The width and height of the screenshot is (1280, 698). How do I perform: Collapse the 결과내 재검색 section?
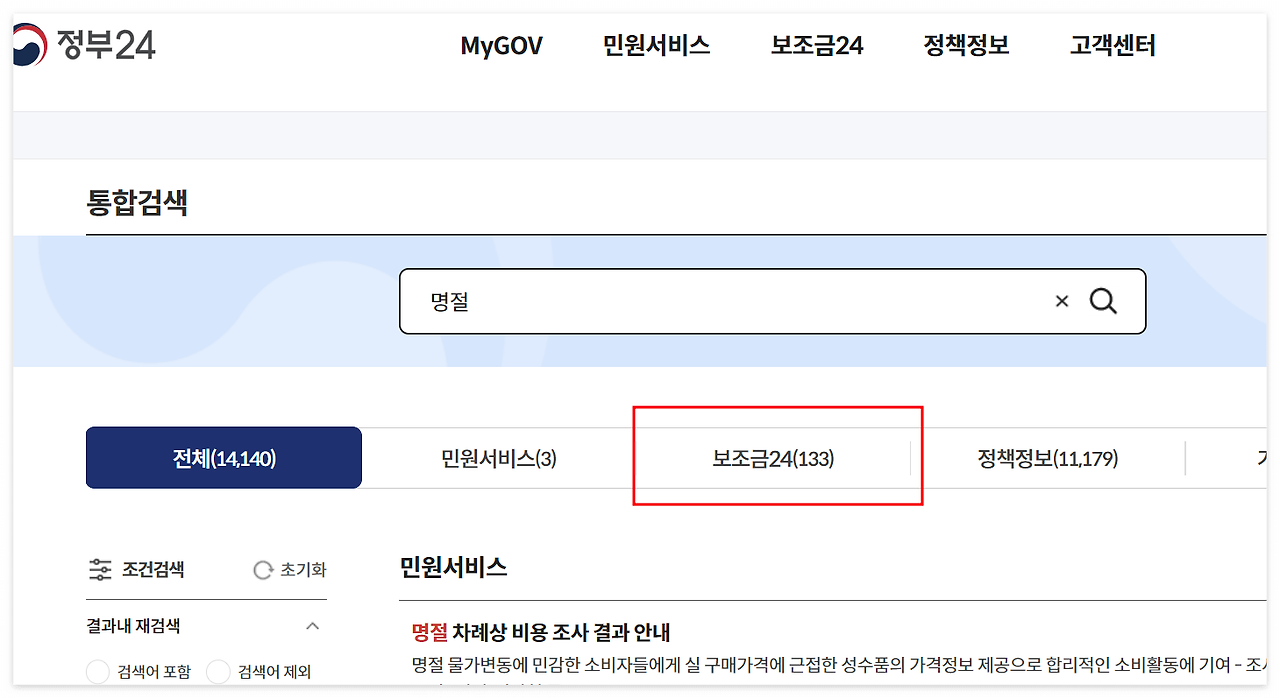point(312,627)
